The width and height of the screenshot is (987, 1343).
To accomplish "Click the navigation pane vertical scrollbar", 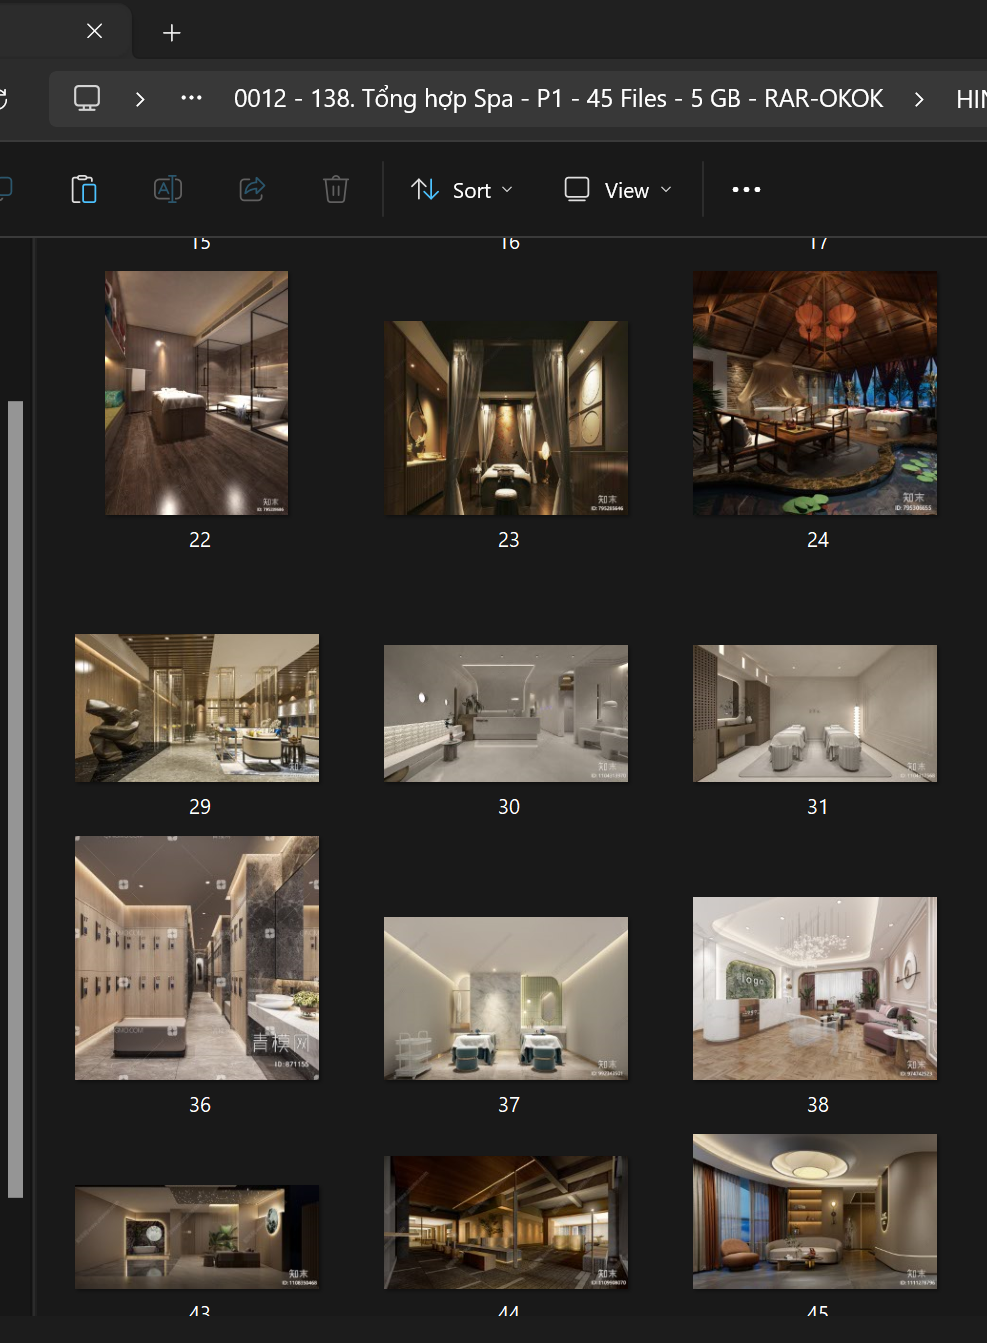I will (x=15, y=799).
